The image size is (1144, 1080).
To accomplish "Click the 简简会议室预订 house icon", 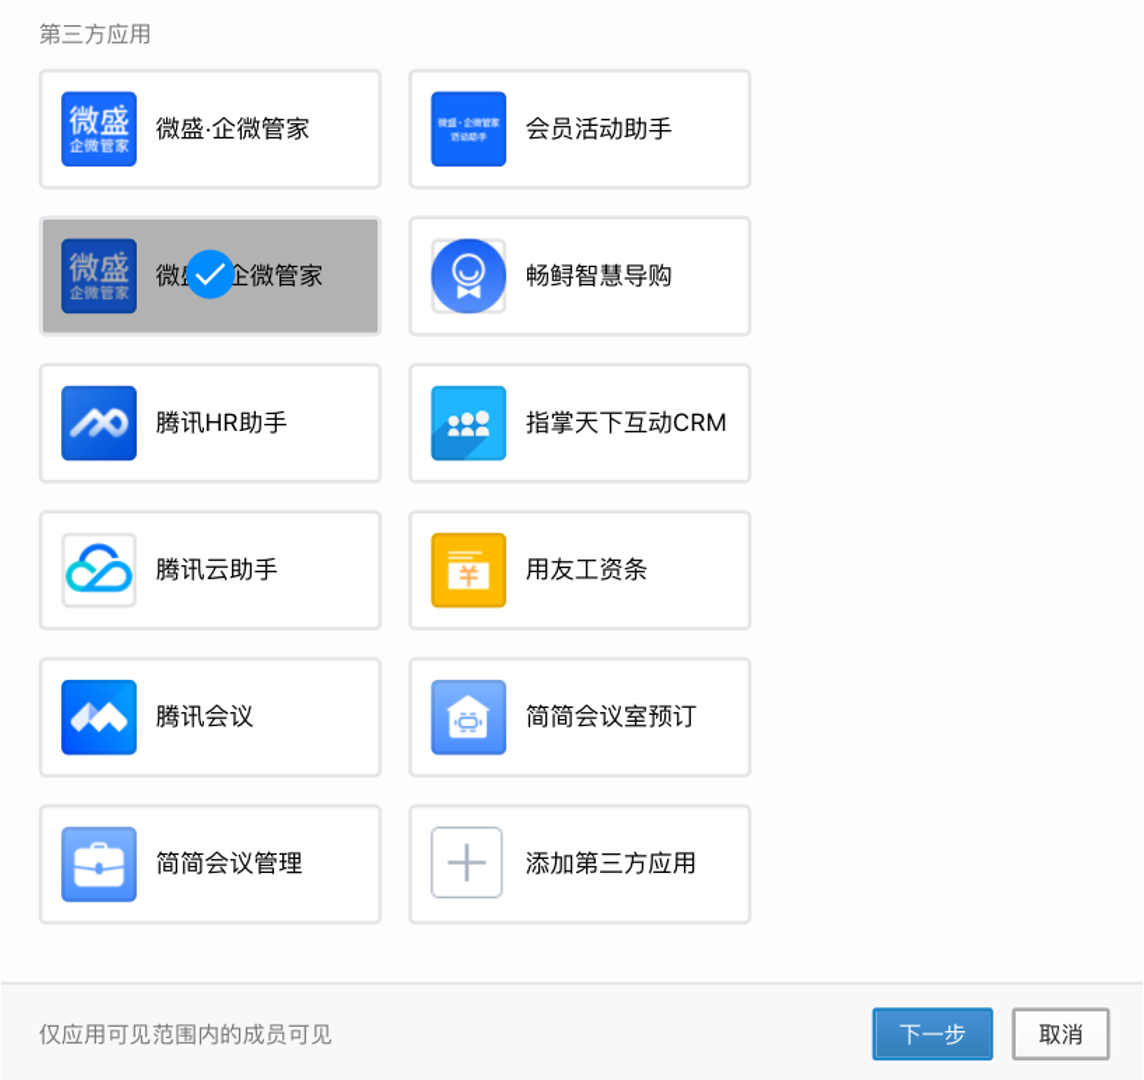I will [468, 717].
